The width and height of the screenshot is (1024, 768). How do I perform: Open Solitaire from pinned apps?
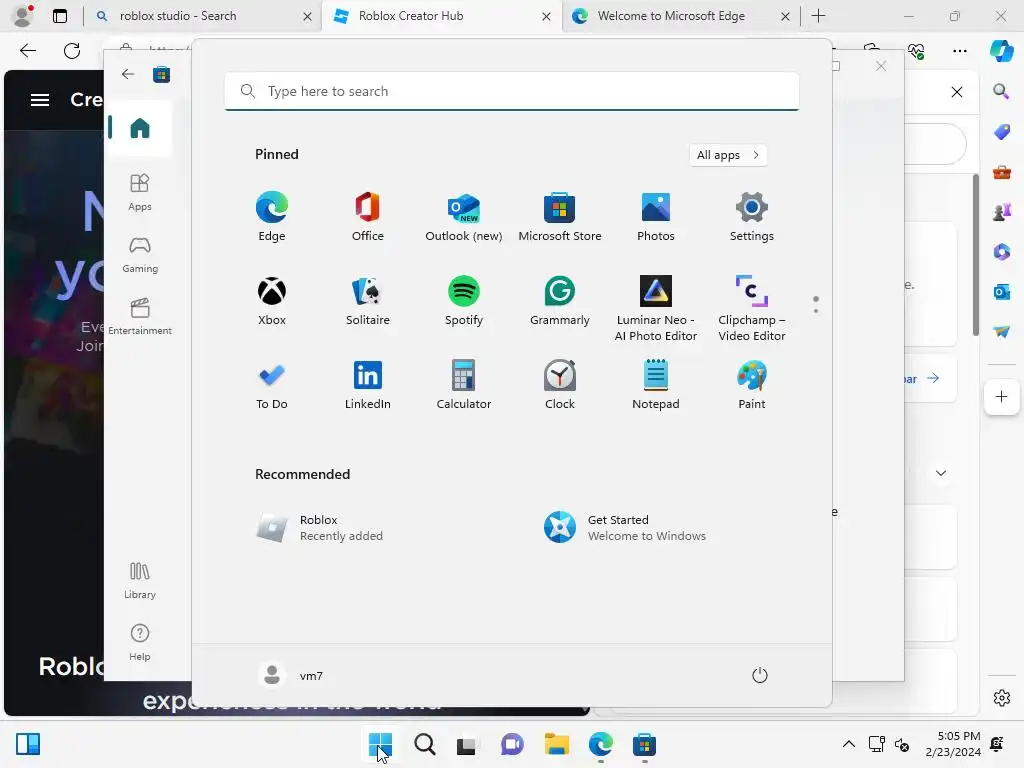coord(368,301)
